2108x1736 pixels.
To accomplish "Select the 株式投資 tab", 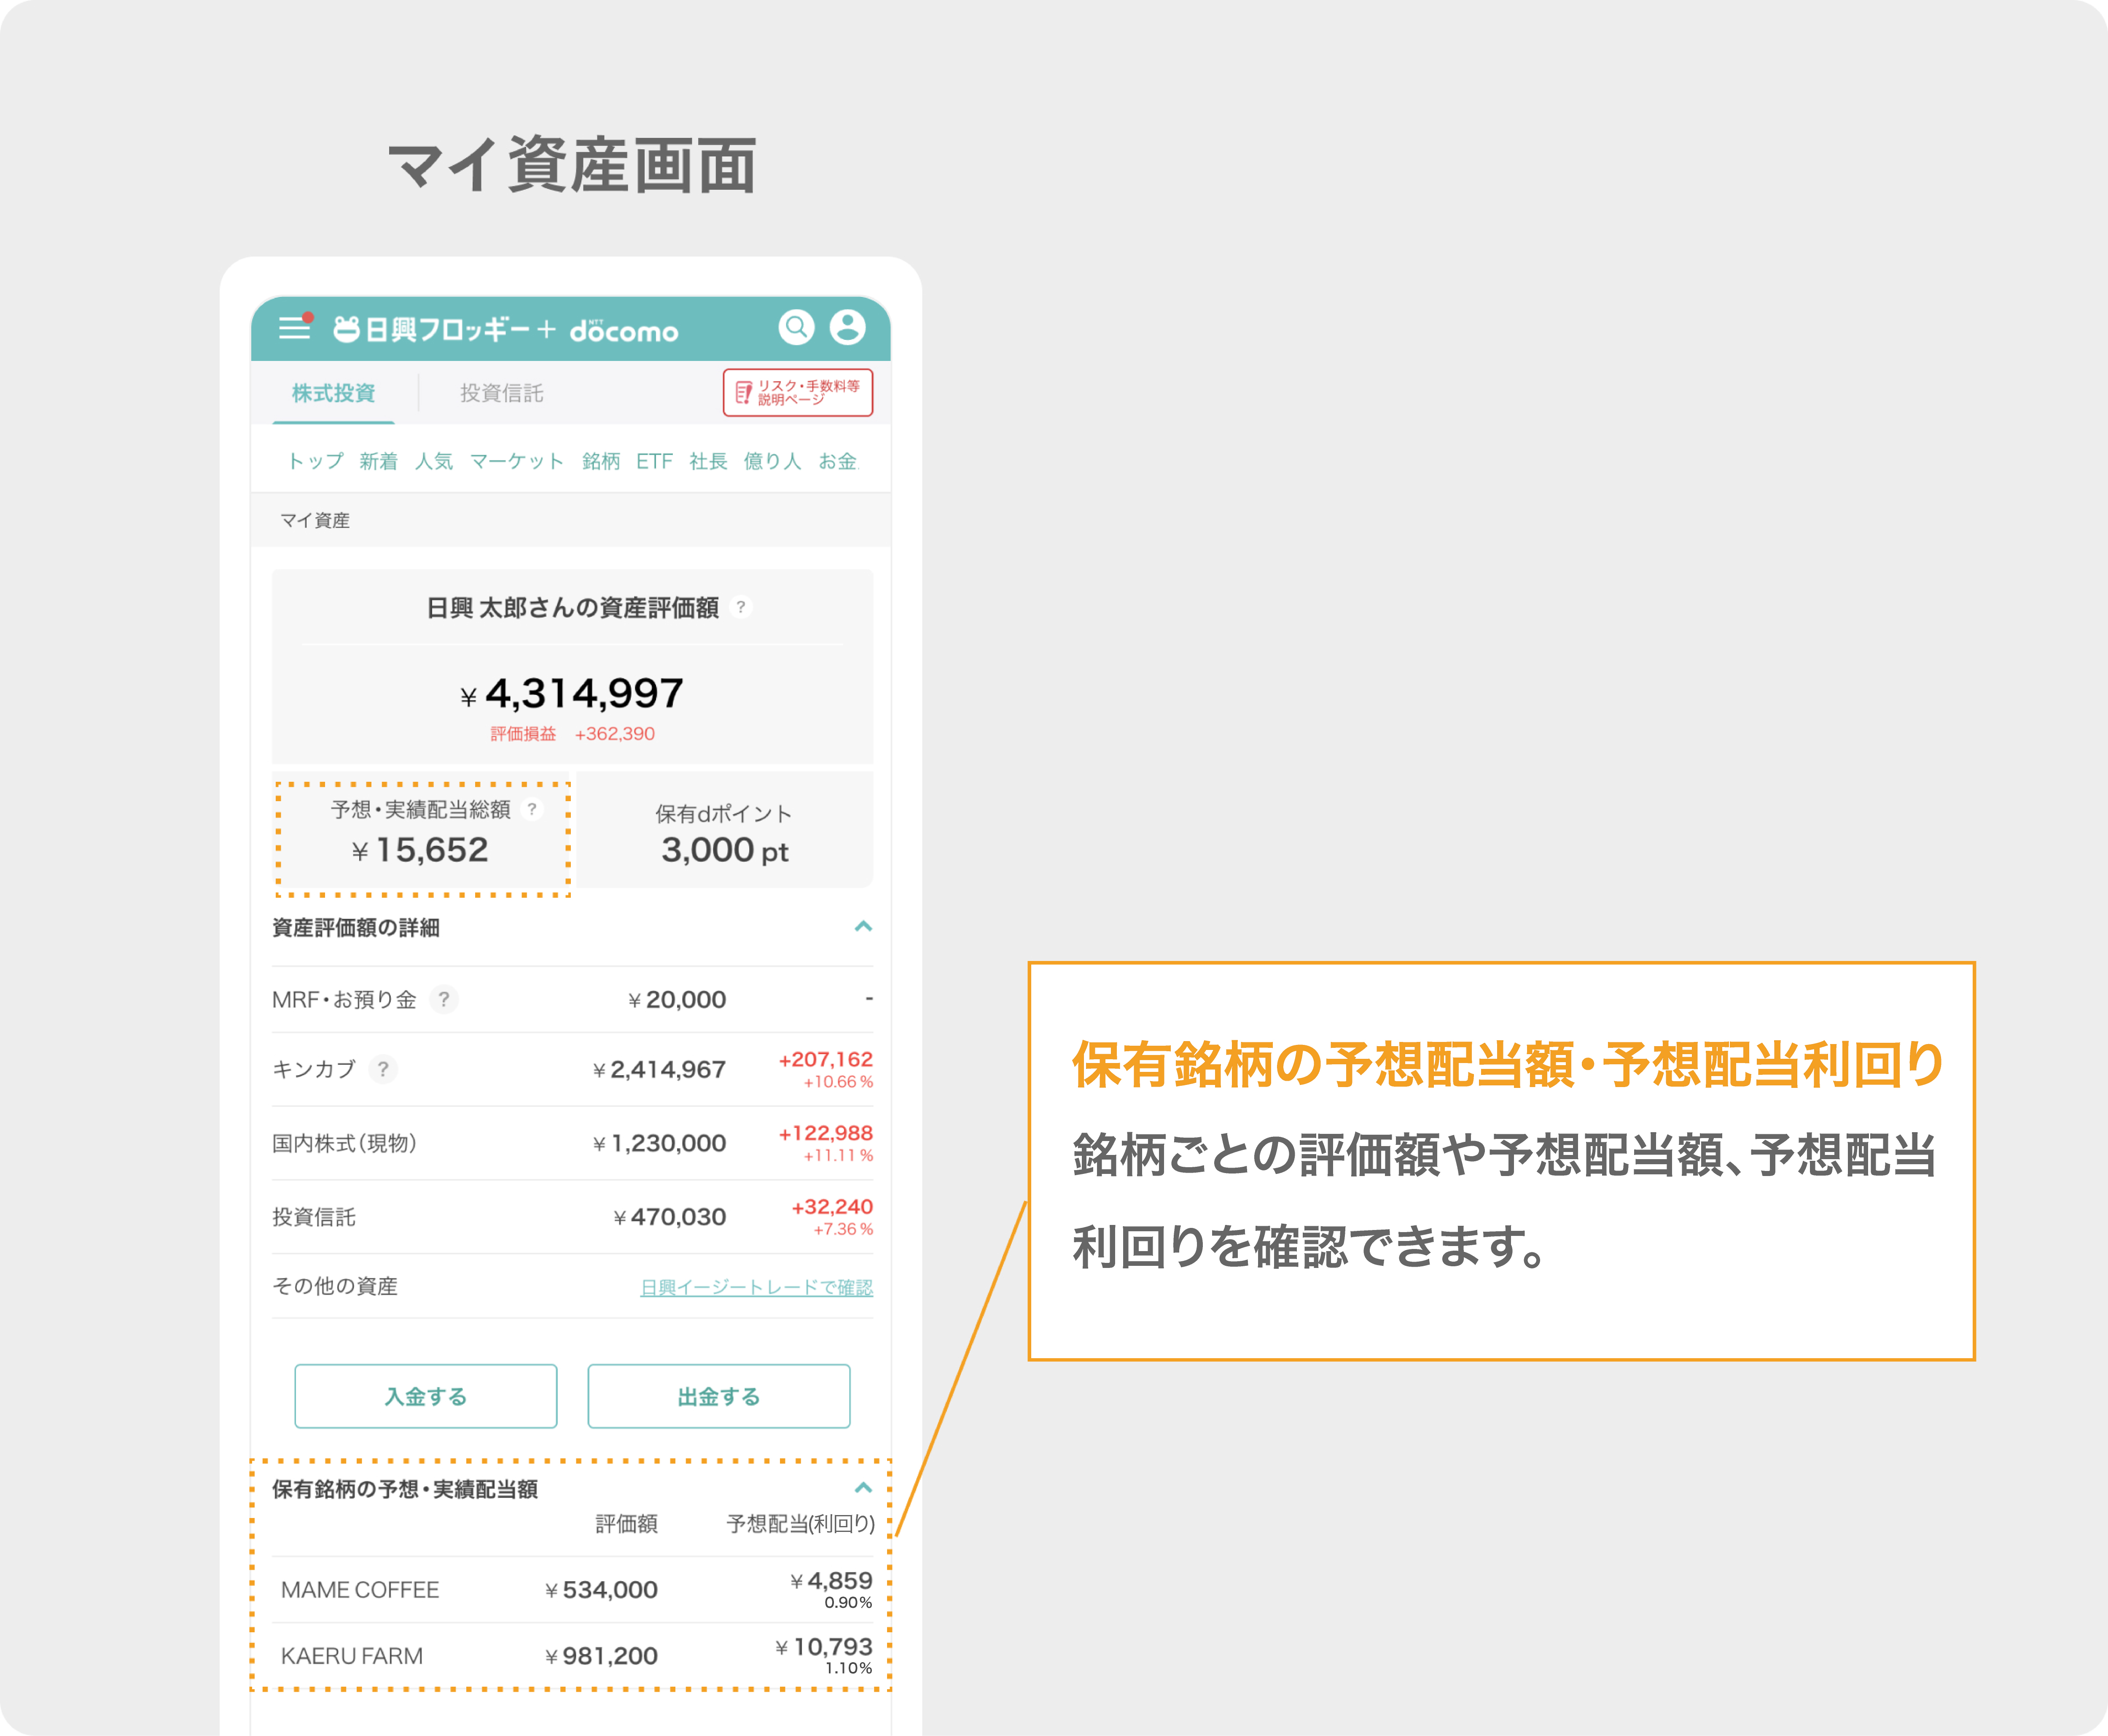I will pyautogui.click(x=333, y=393).
